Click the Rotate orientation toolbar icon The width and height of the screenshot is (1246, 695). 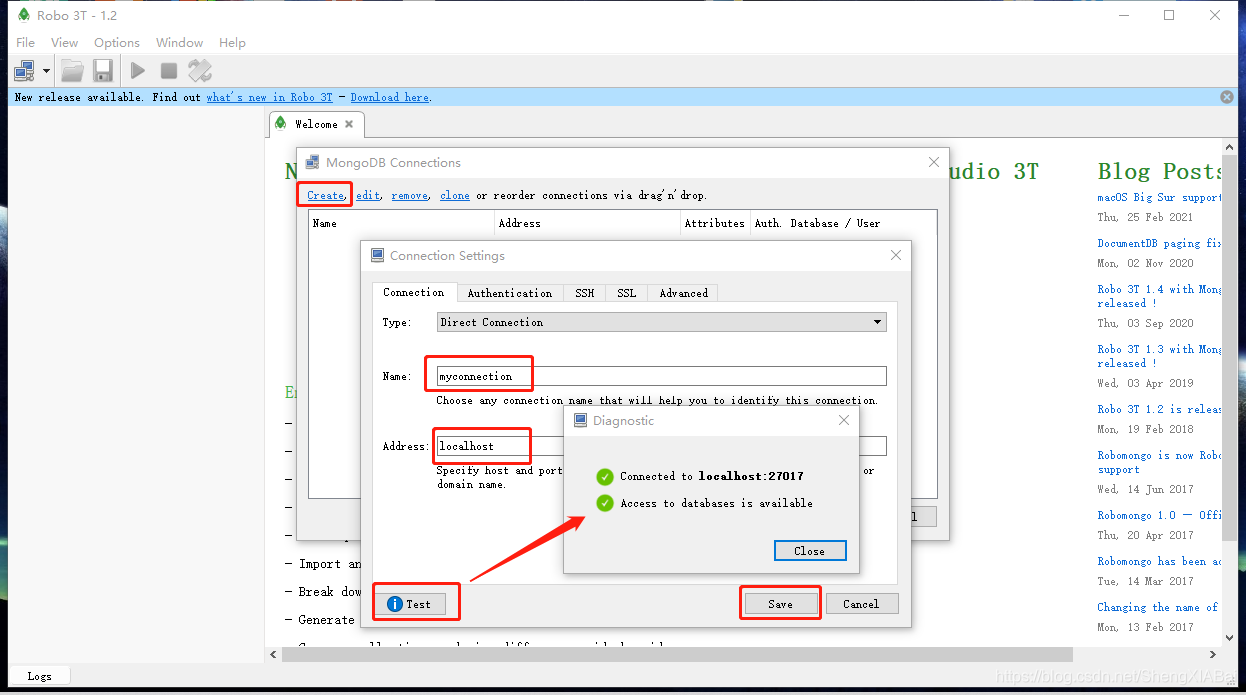(x=200, y=70)
